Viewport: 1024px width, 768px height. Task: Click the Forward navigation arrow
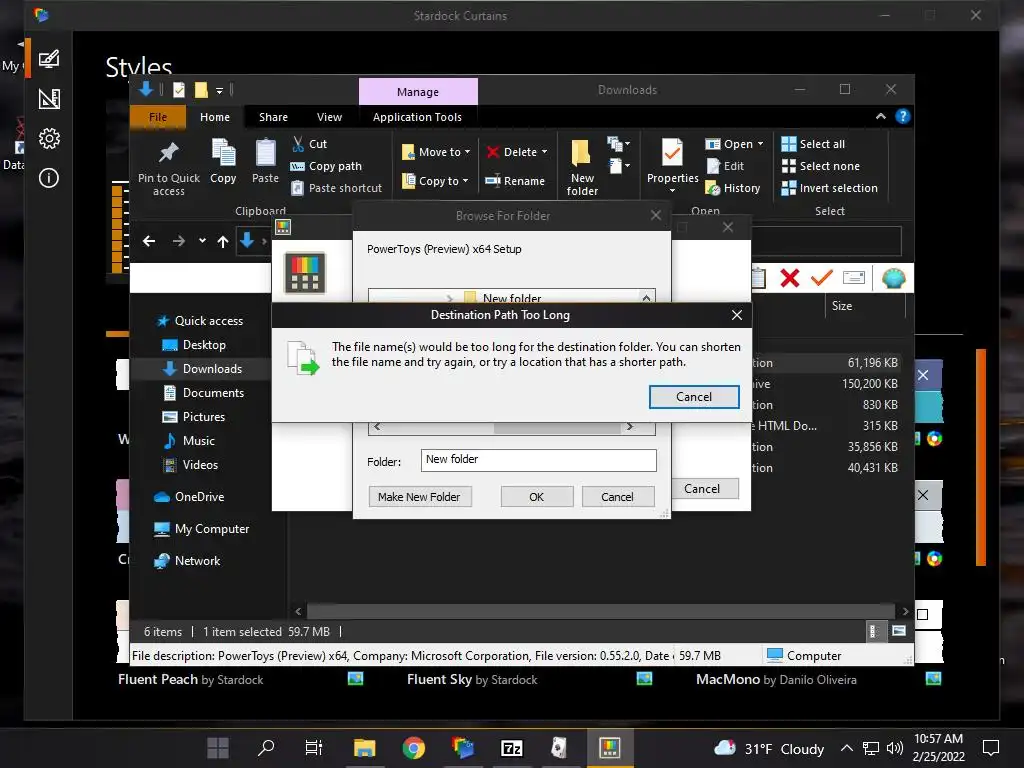point(178,242)
